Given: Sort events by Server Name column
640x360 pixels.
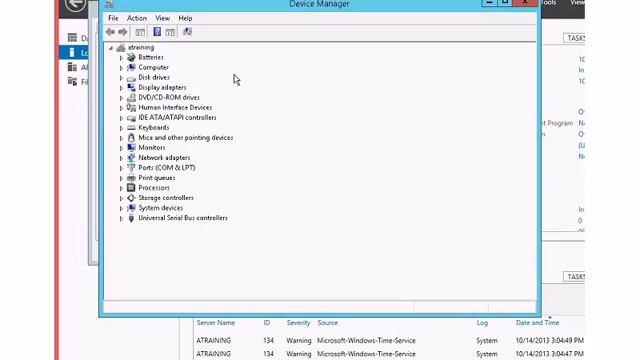Looking at the screenshot, I should point(216,323).
